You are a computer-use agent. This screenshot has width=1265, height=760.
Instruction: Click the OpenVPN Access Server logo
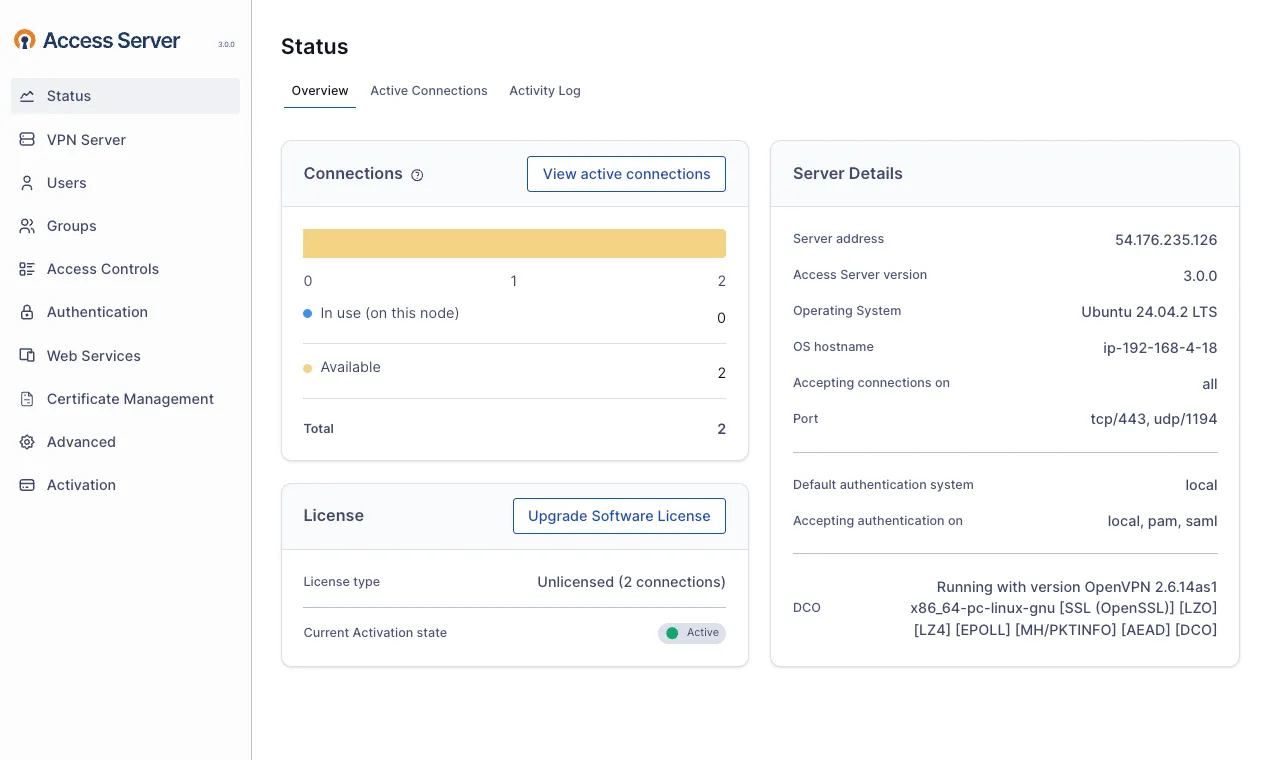pyautogui.click(x=97, y=41)
